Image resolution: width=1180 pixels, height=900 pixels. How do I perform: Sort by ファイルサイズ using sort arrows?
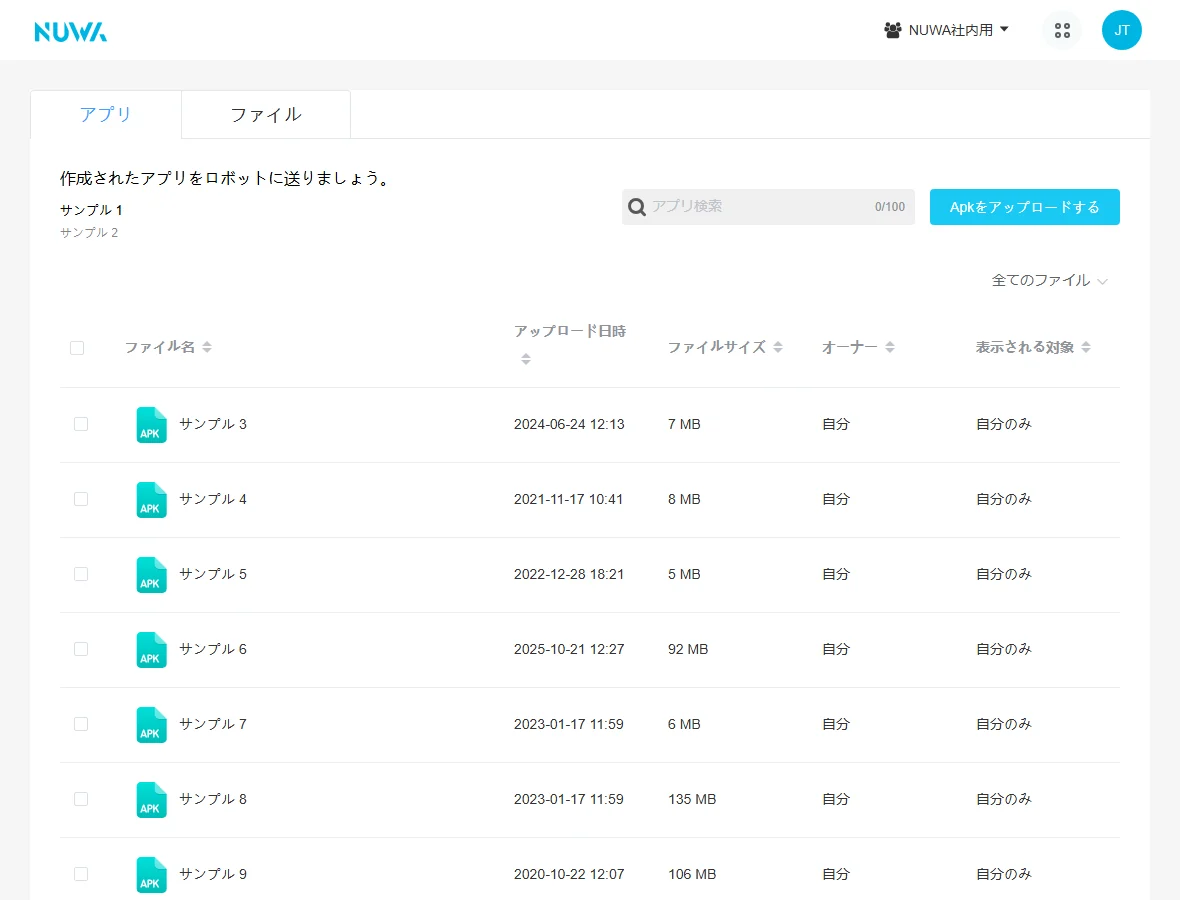click(x=778, y=347)
